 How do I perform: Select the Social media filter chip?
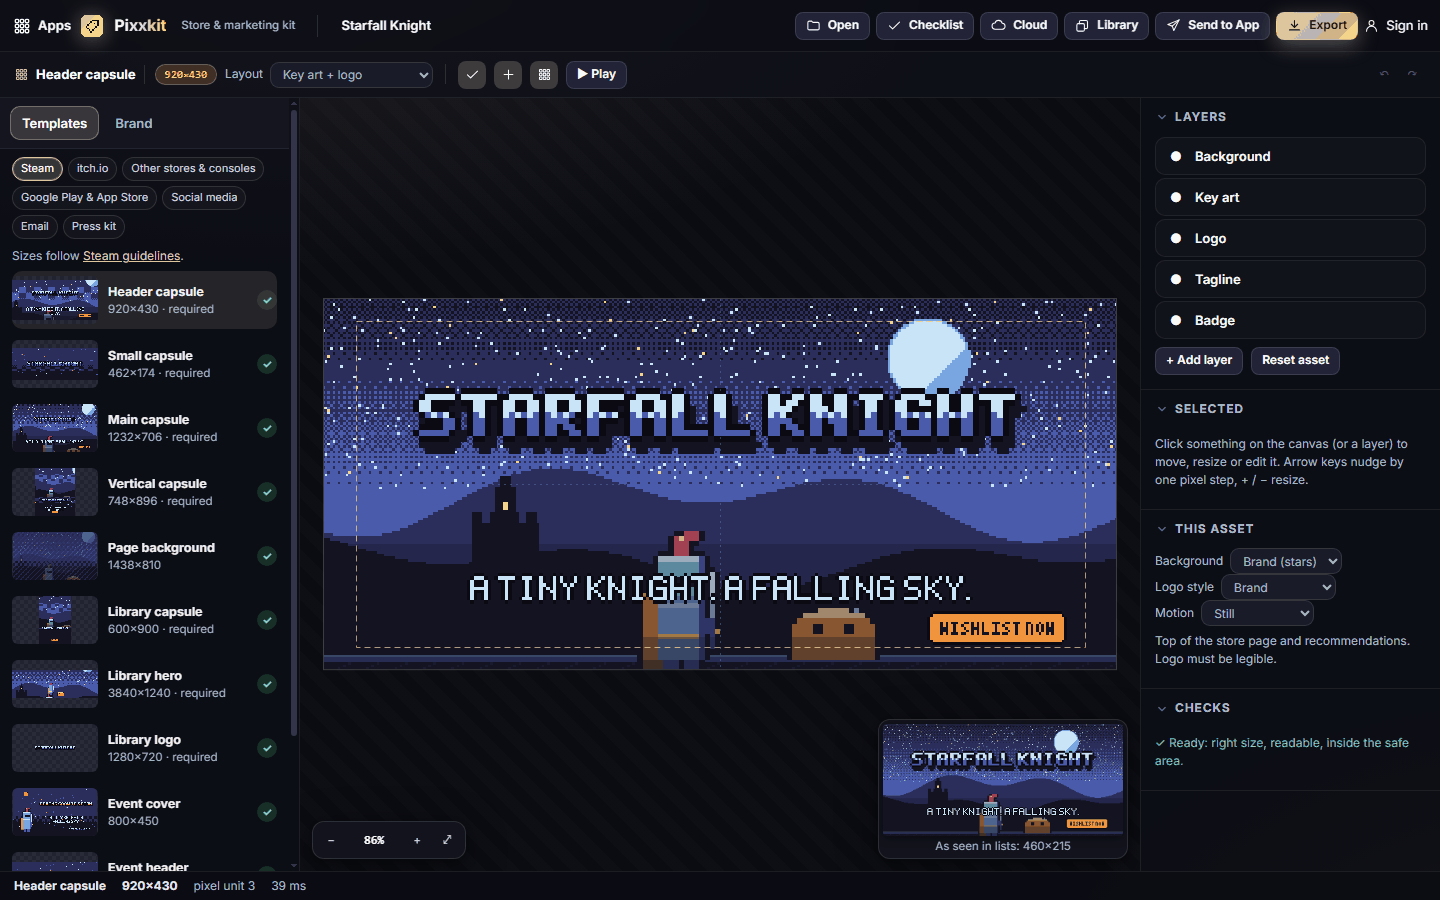(x=204, y=198)
